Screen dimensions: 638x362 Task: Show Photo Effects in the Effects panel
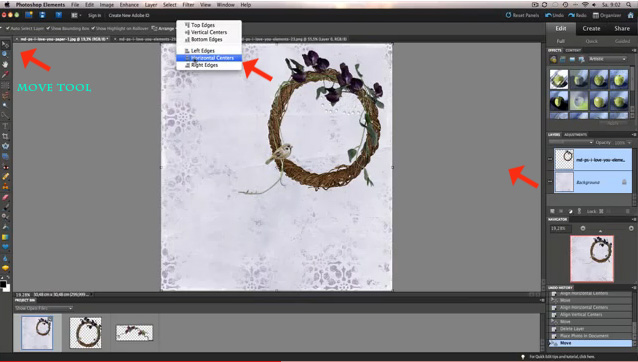click(x=572, y=59)
